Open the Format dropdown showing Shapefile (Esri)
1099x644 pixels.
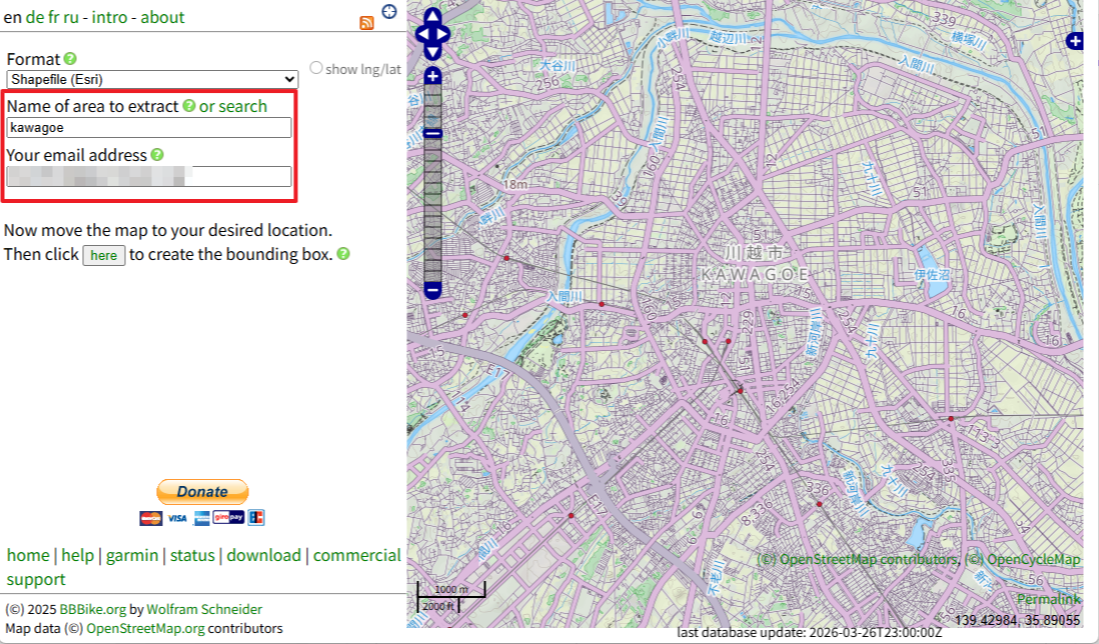click(152, 79)
